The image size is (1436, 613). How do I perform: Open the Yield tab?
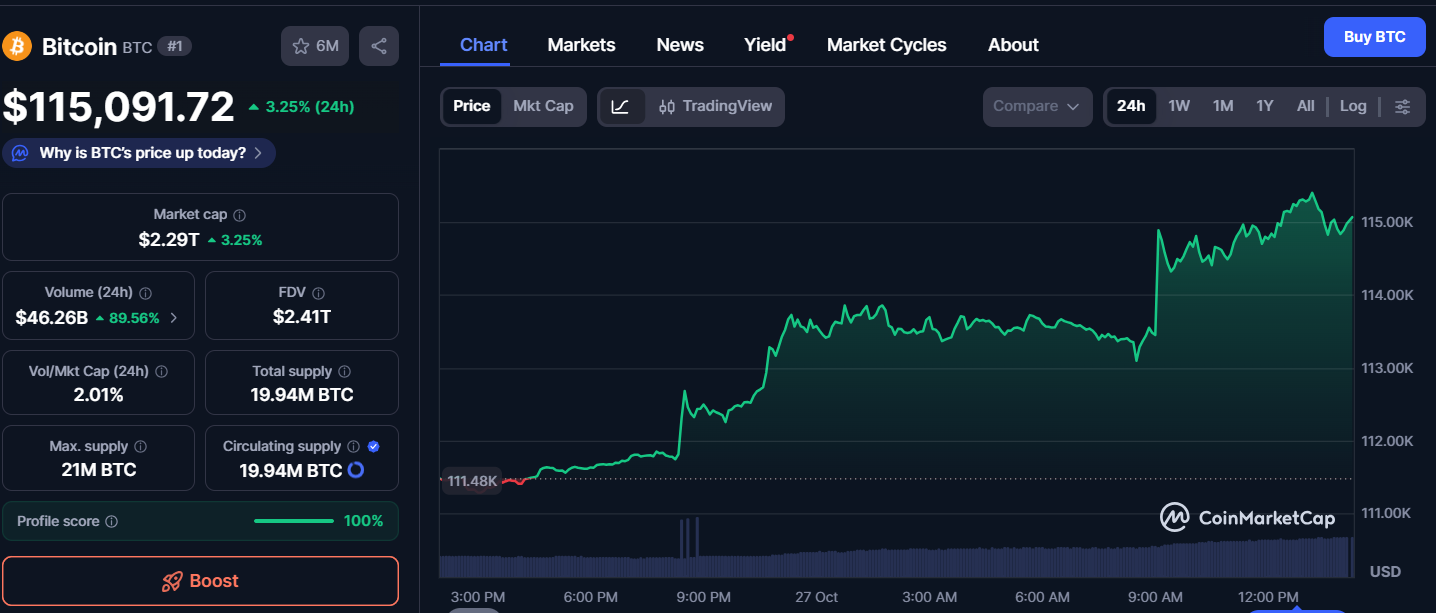(x=766, y=45)
